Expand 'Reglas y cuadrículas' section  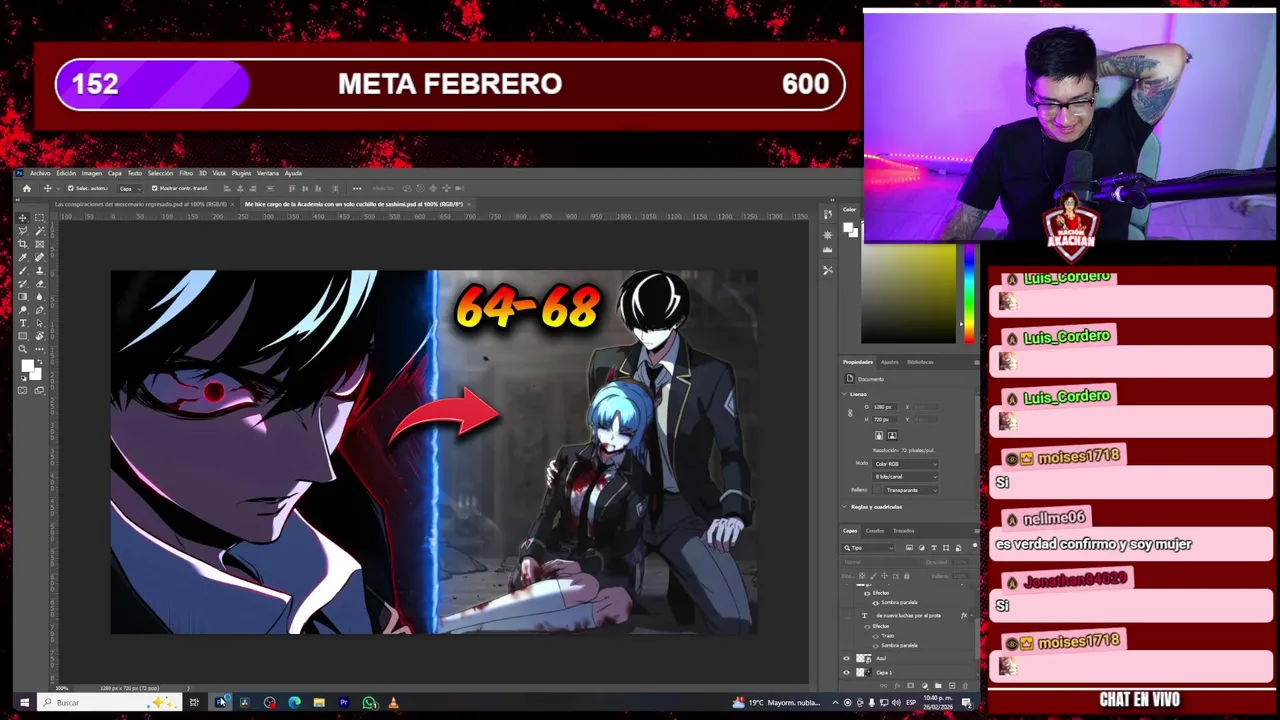[843, 507]
